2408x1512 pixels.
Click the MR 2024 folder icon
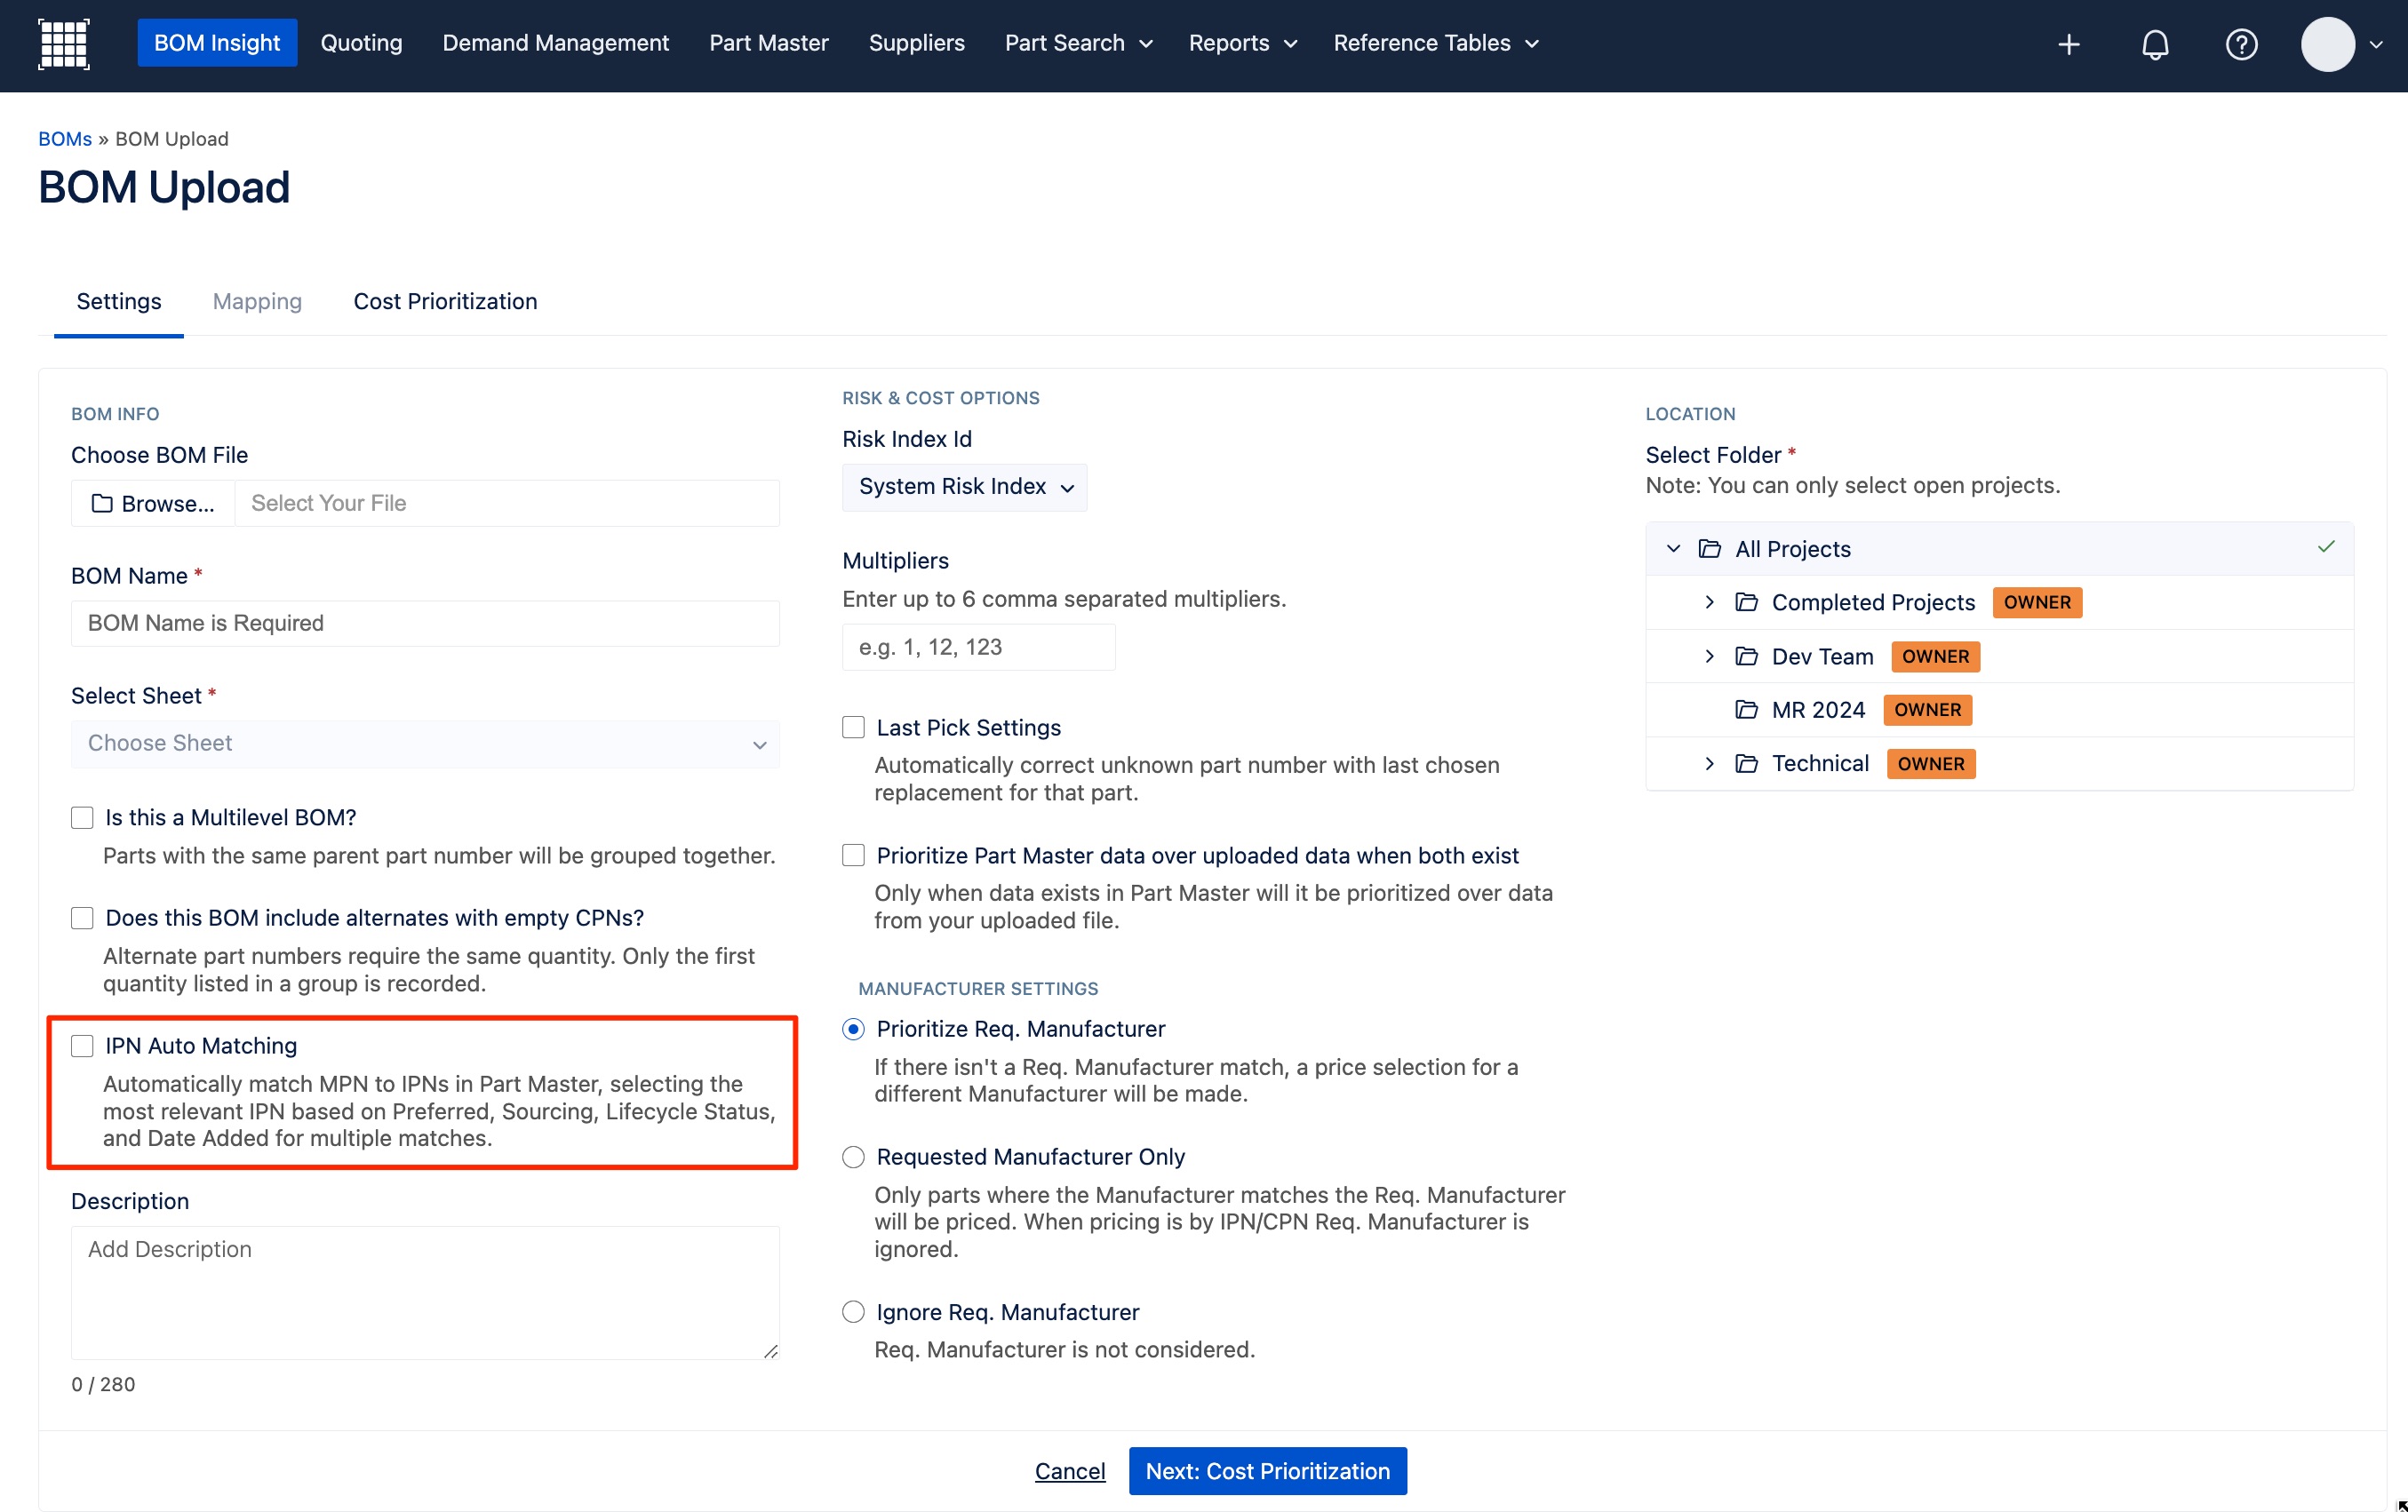(1746, 710)
